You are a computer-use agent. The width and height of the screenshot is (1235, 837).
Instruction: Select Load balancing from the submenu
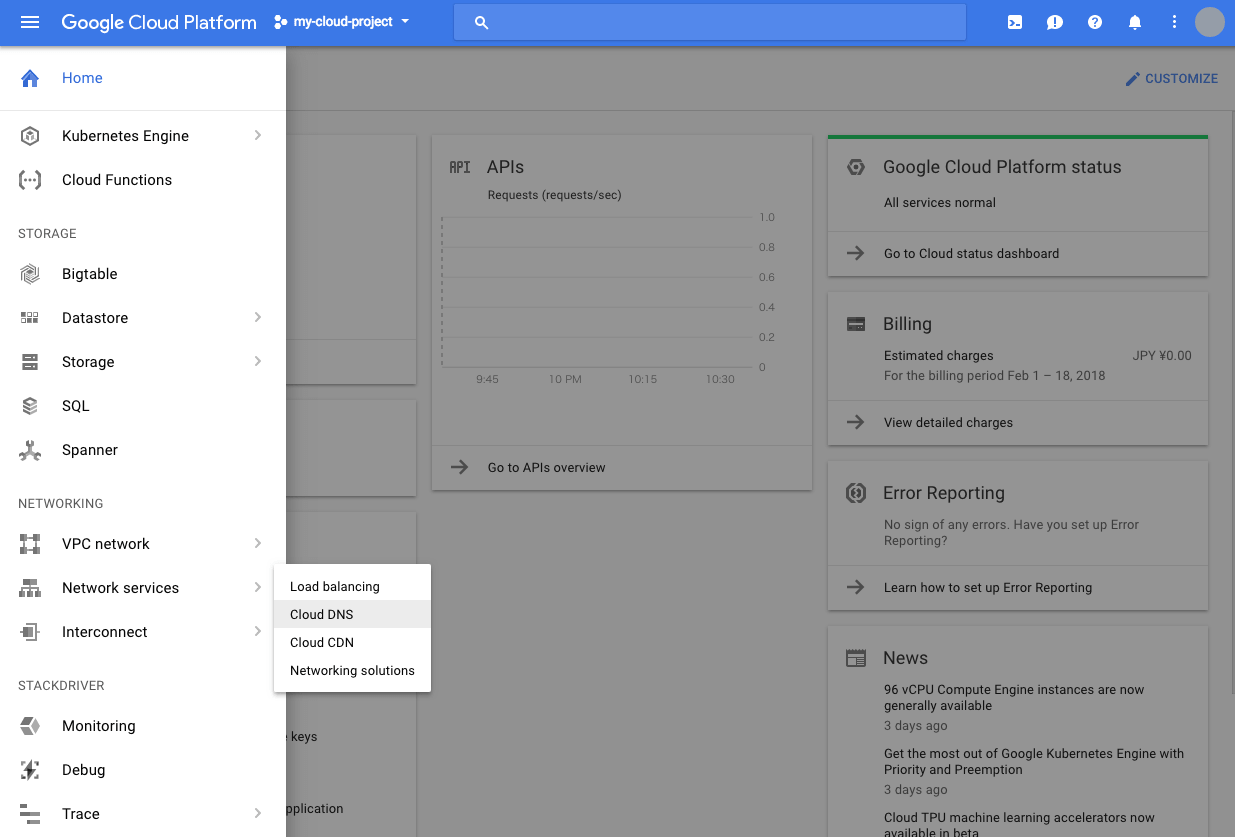click(352, 586)
